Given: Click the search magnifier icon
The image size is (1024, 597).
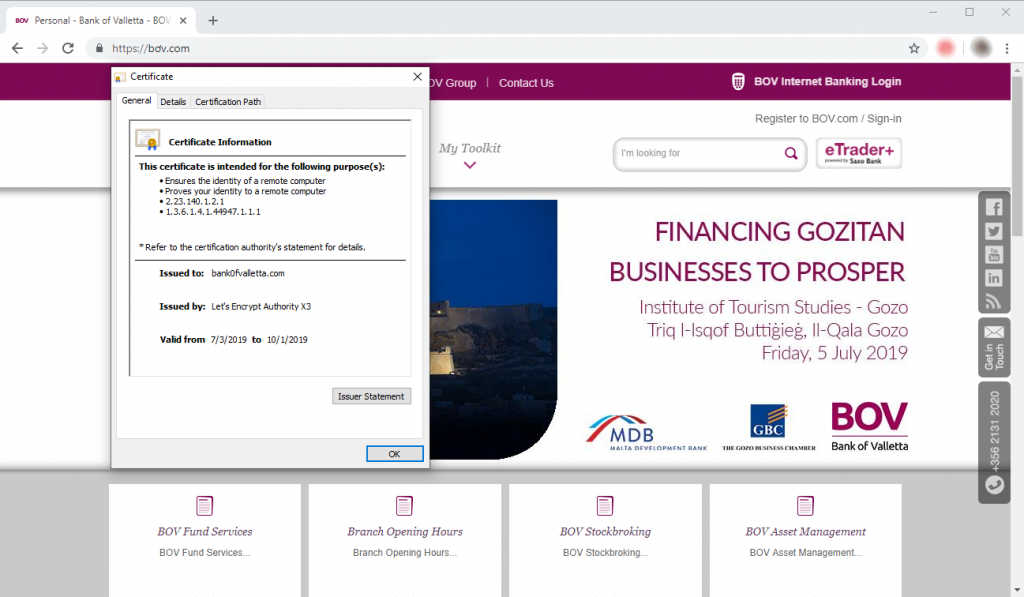Looking at the screenshot, I should click(x=791, y=153).
